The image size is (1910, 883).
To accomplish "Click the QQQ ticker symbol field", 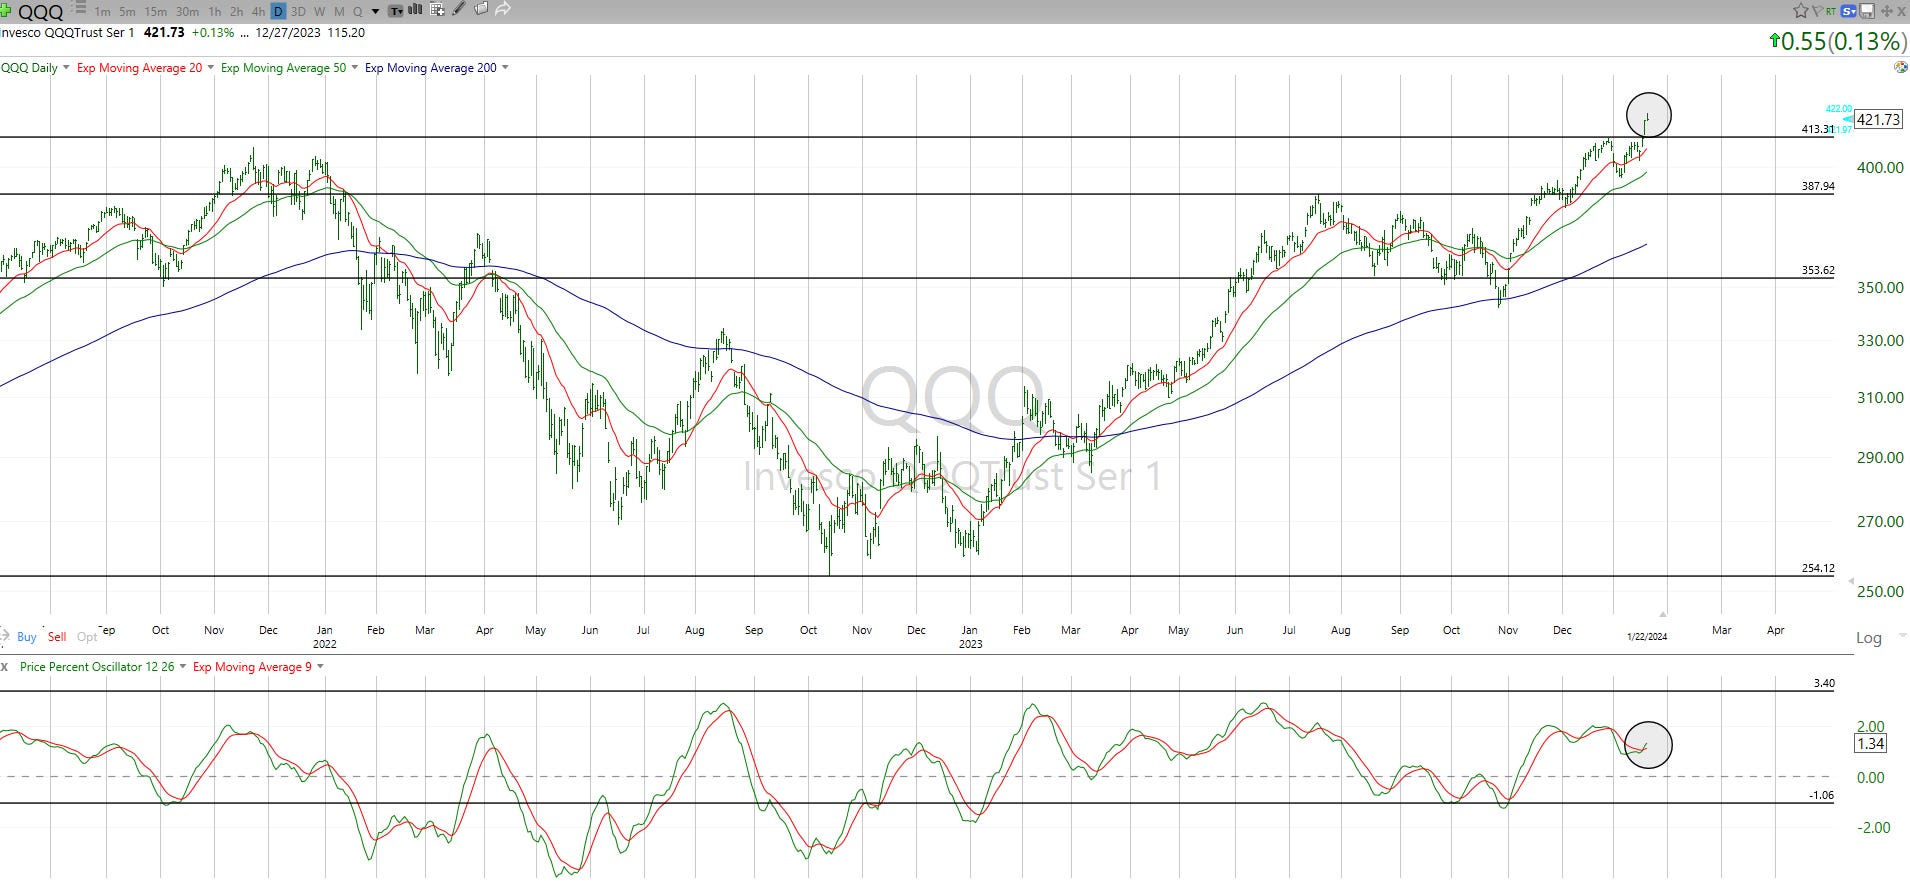I will (40, 12).
